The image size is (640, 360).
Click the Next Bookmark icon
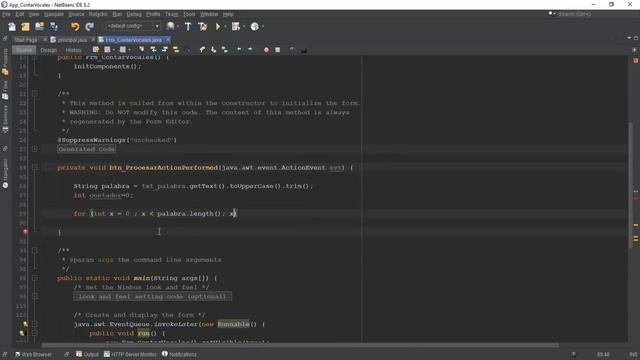coord(213,50)
